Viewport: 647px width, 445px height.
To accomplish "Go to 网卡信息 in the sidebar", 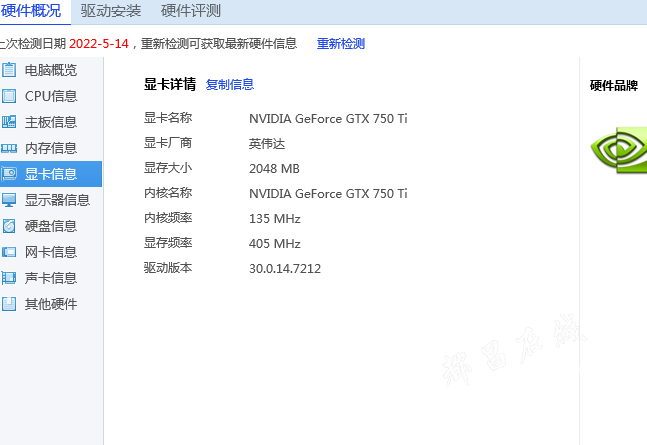I will [51, 252].
